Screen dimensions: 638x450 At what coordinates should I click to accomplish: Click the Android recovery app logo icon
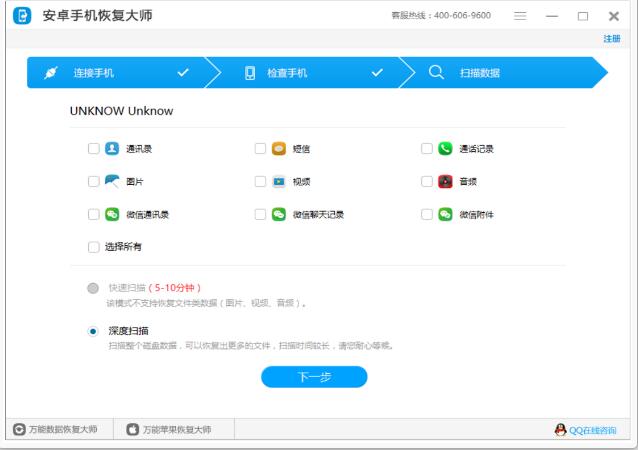(x=22, y=16)
